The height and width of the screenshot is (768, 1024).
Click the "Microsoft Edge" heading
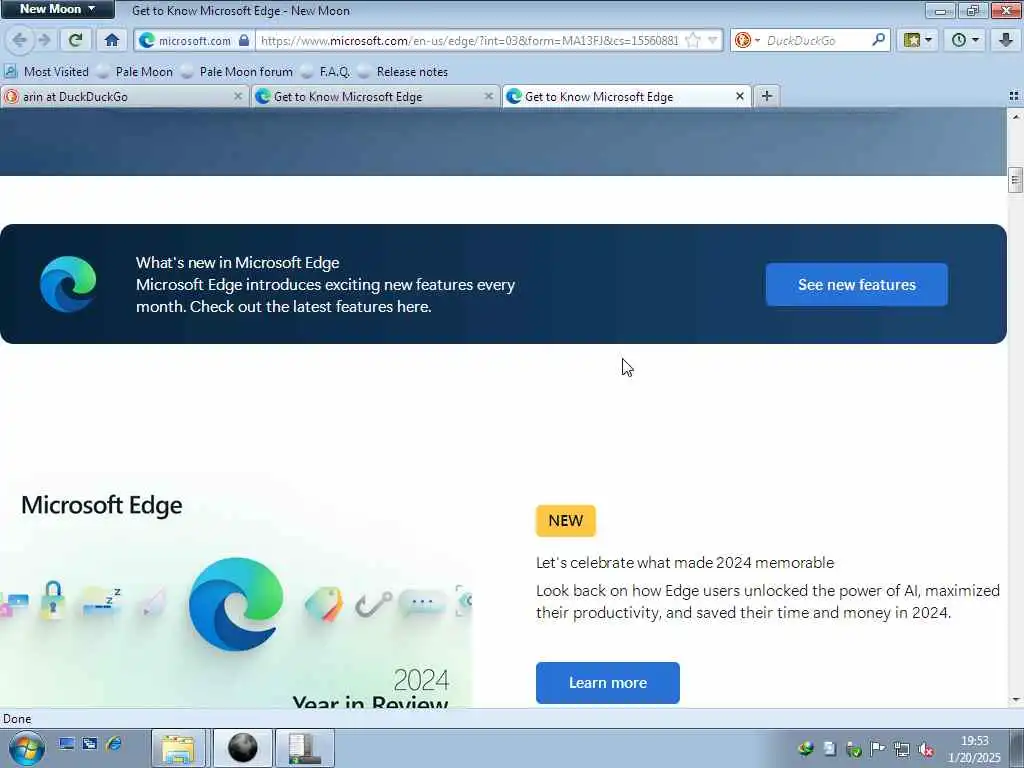[102, 505]
